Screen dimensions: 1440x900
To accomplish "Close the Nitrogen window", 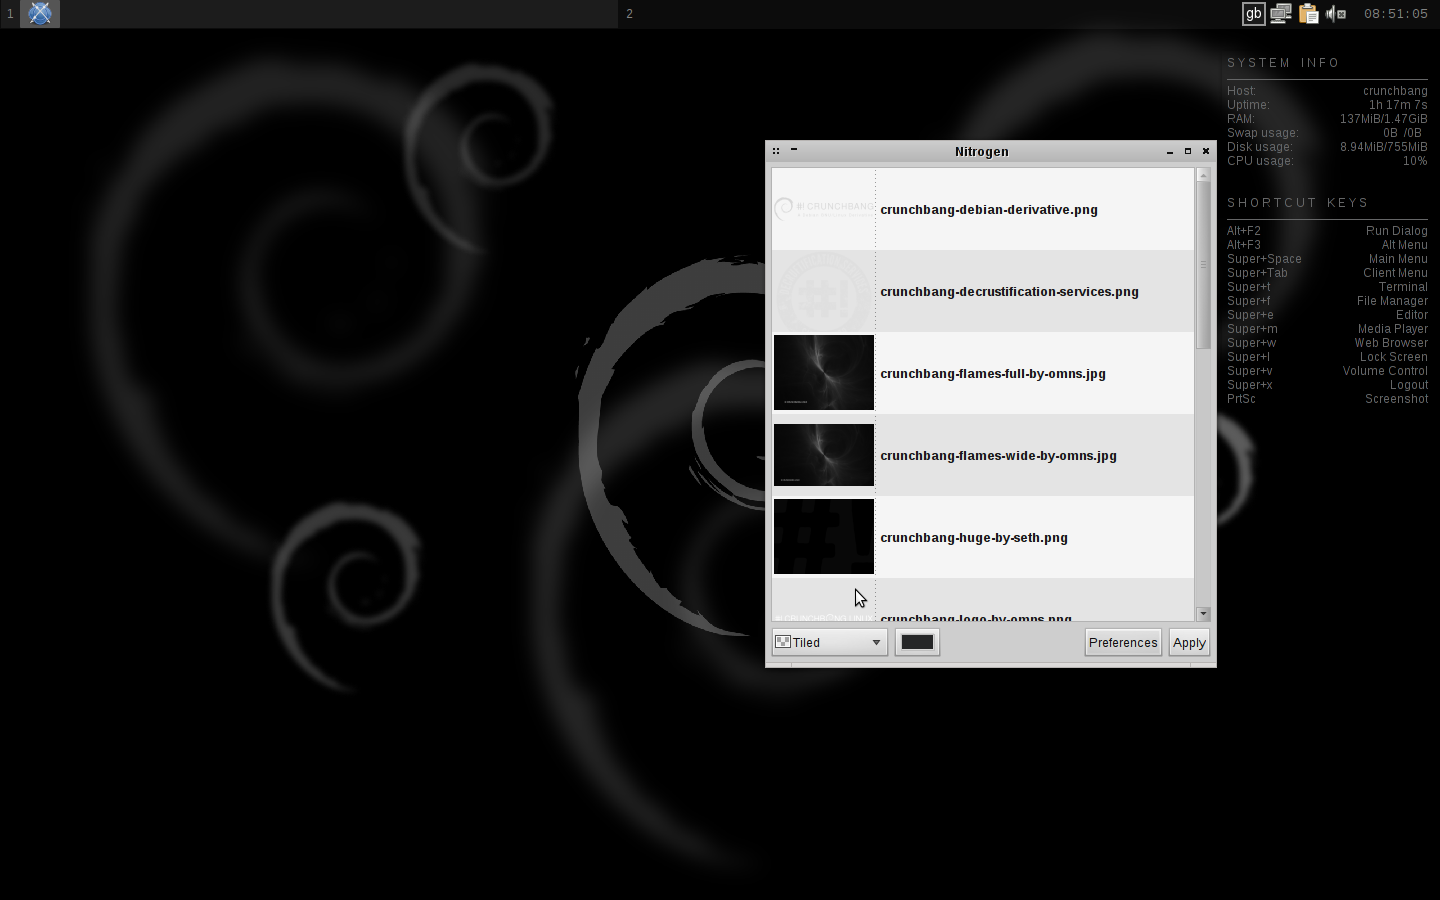I will (1206, 151).
